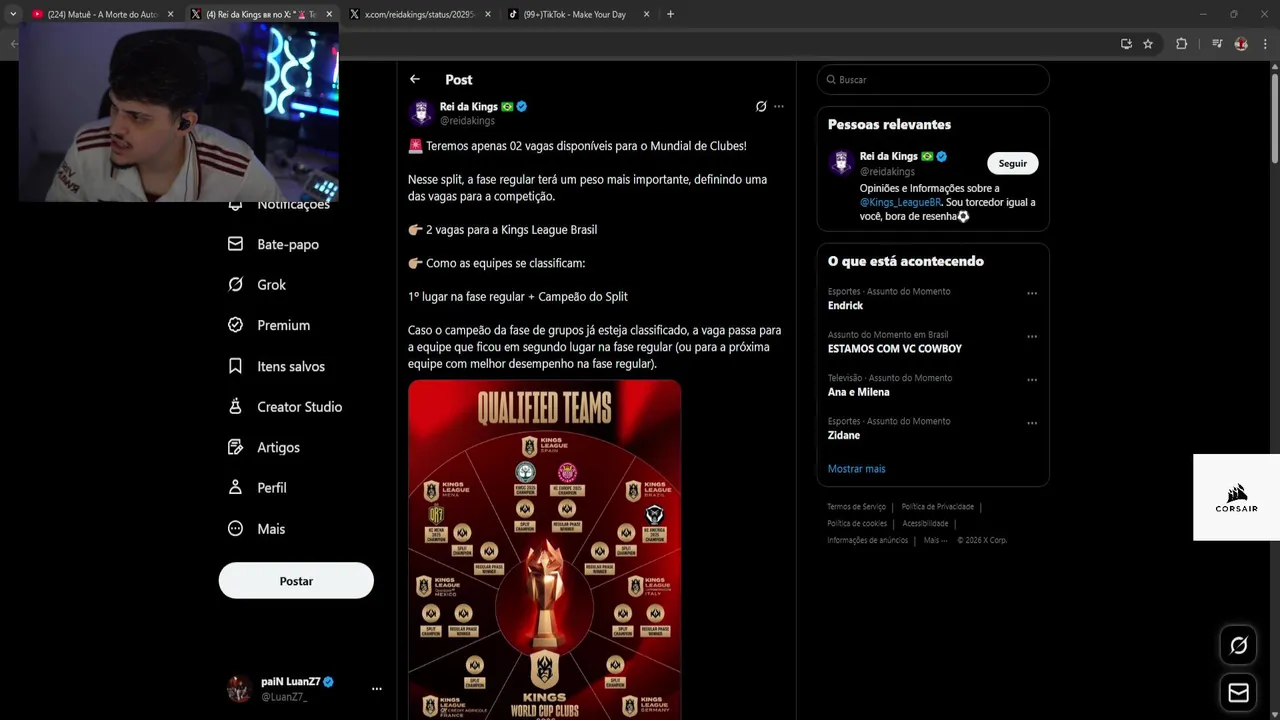Open Política de Privacidade footer link
1280x720 pixels.
pyautogui.click(x=937, y=507)
